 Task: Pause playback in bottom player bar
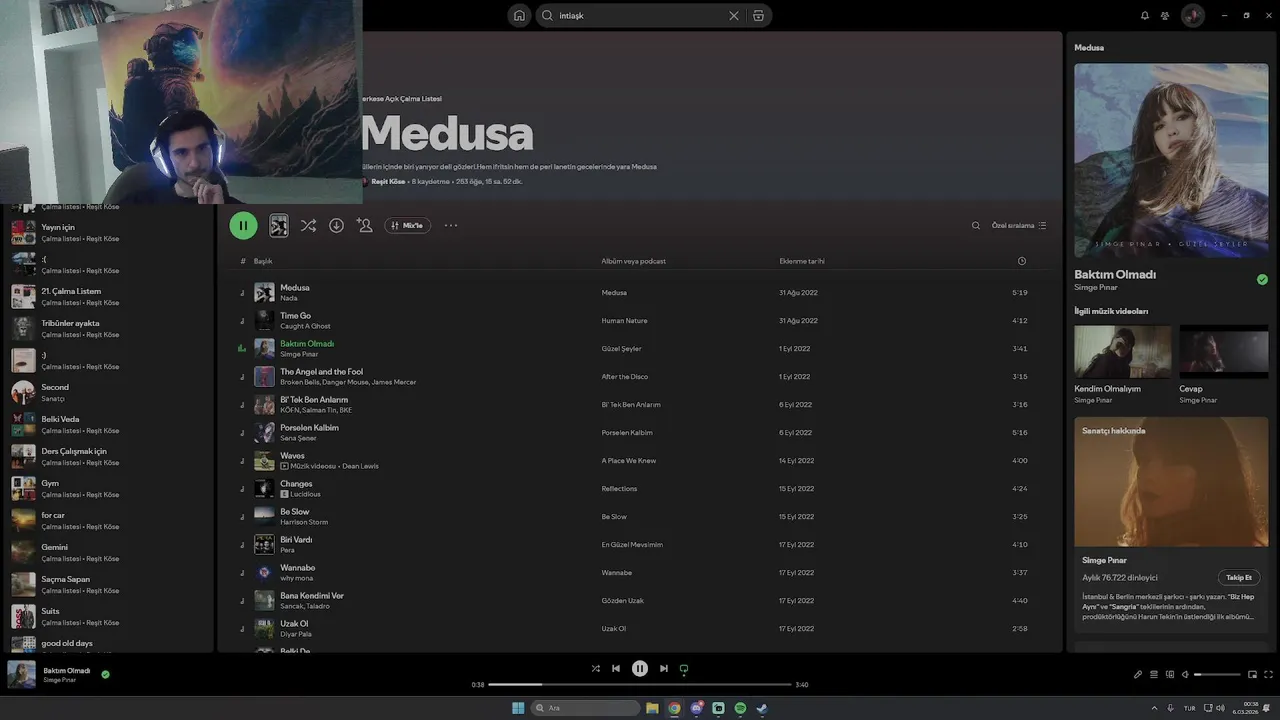click(640, 669)
